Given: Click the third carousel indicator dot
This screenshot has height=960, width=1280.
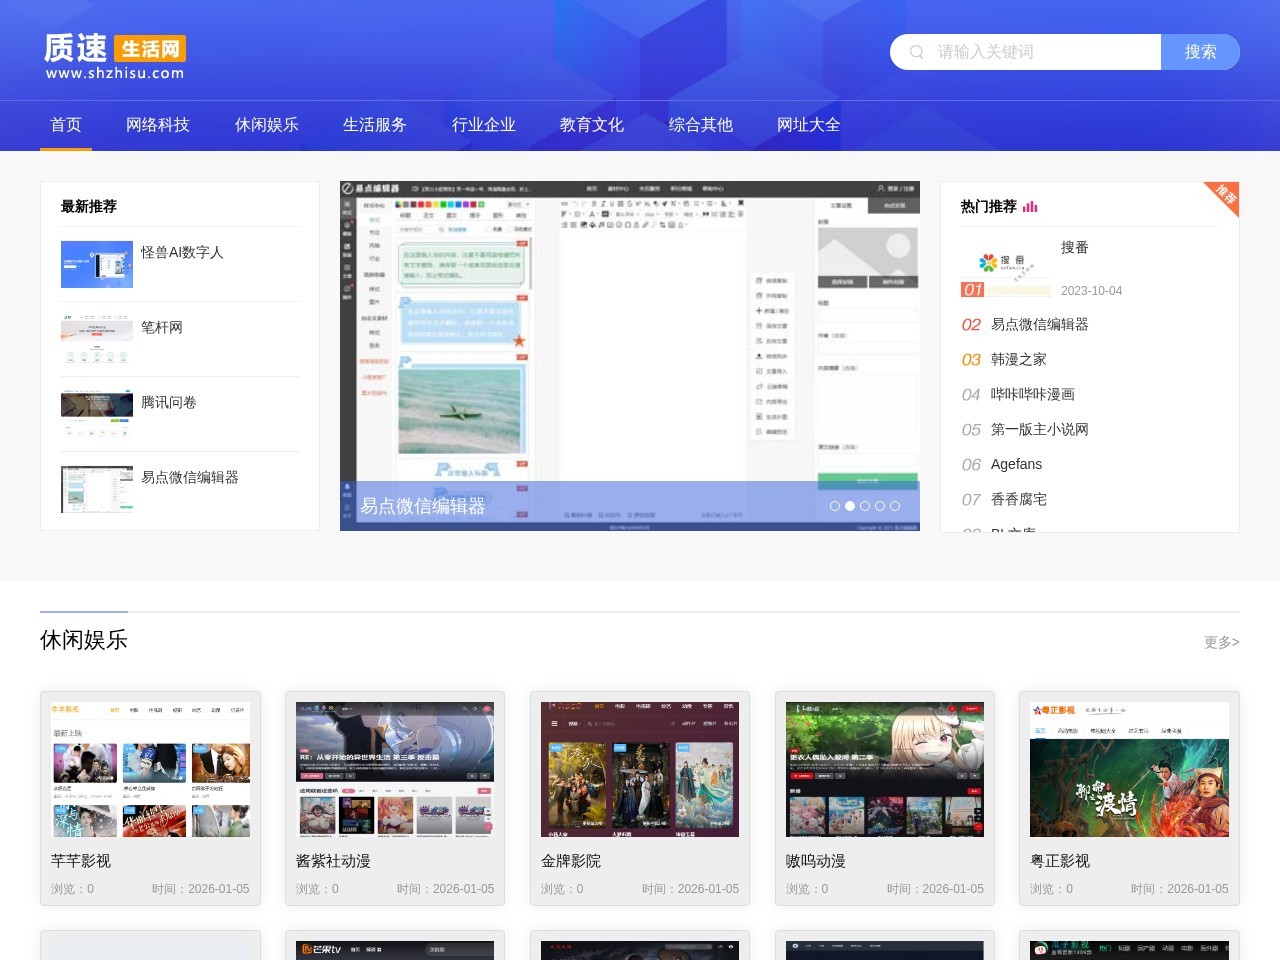Looking at the screenshot, I should coord(865,506).
